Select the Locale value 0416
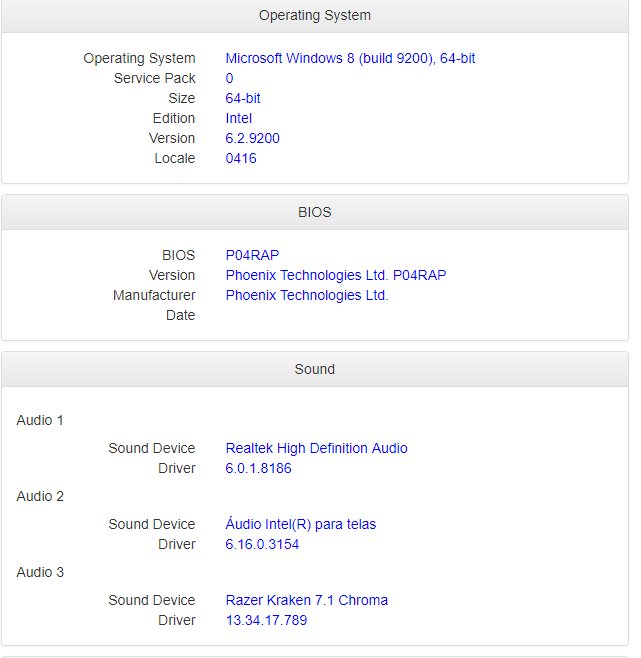This screenshot has width=641, height=658. click(241, 158)
